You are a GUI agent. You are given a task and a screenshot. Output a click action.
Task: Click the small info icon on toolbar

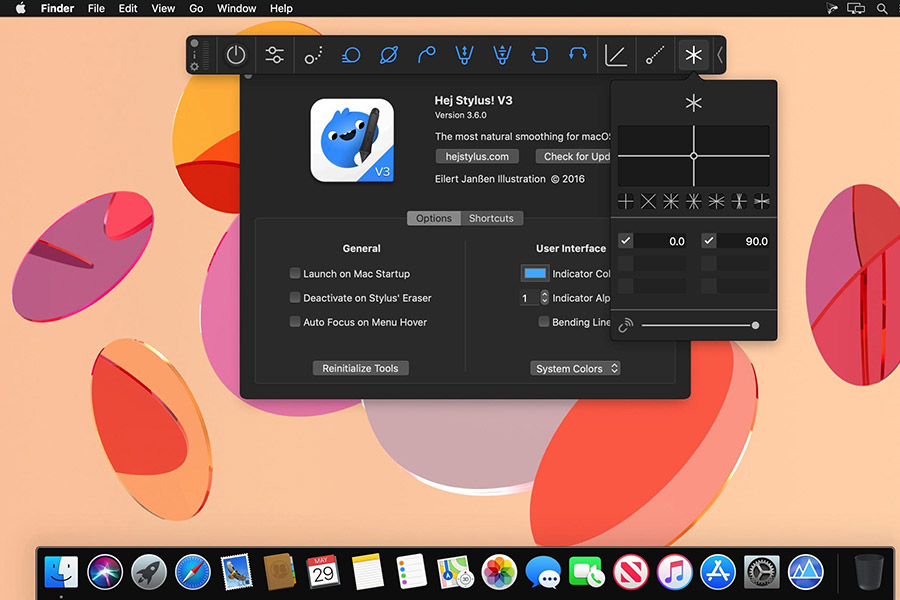(x=195, y=55)
